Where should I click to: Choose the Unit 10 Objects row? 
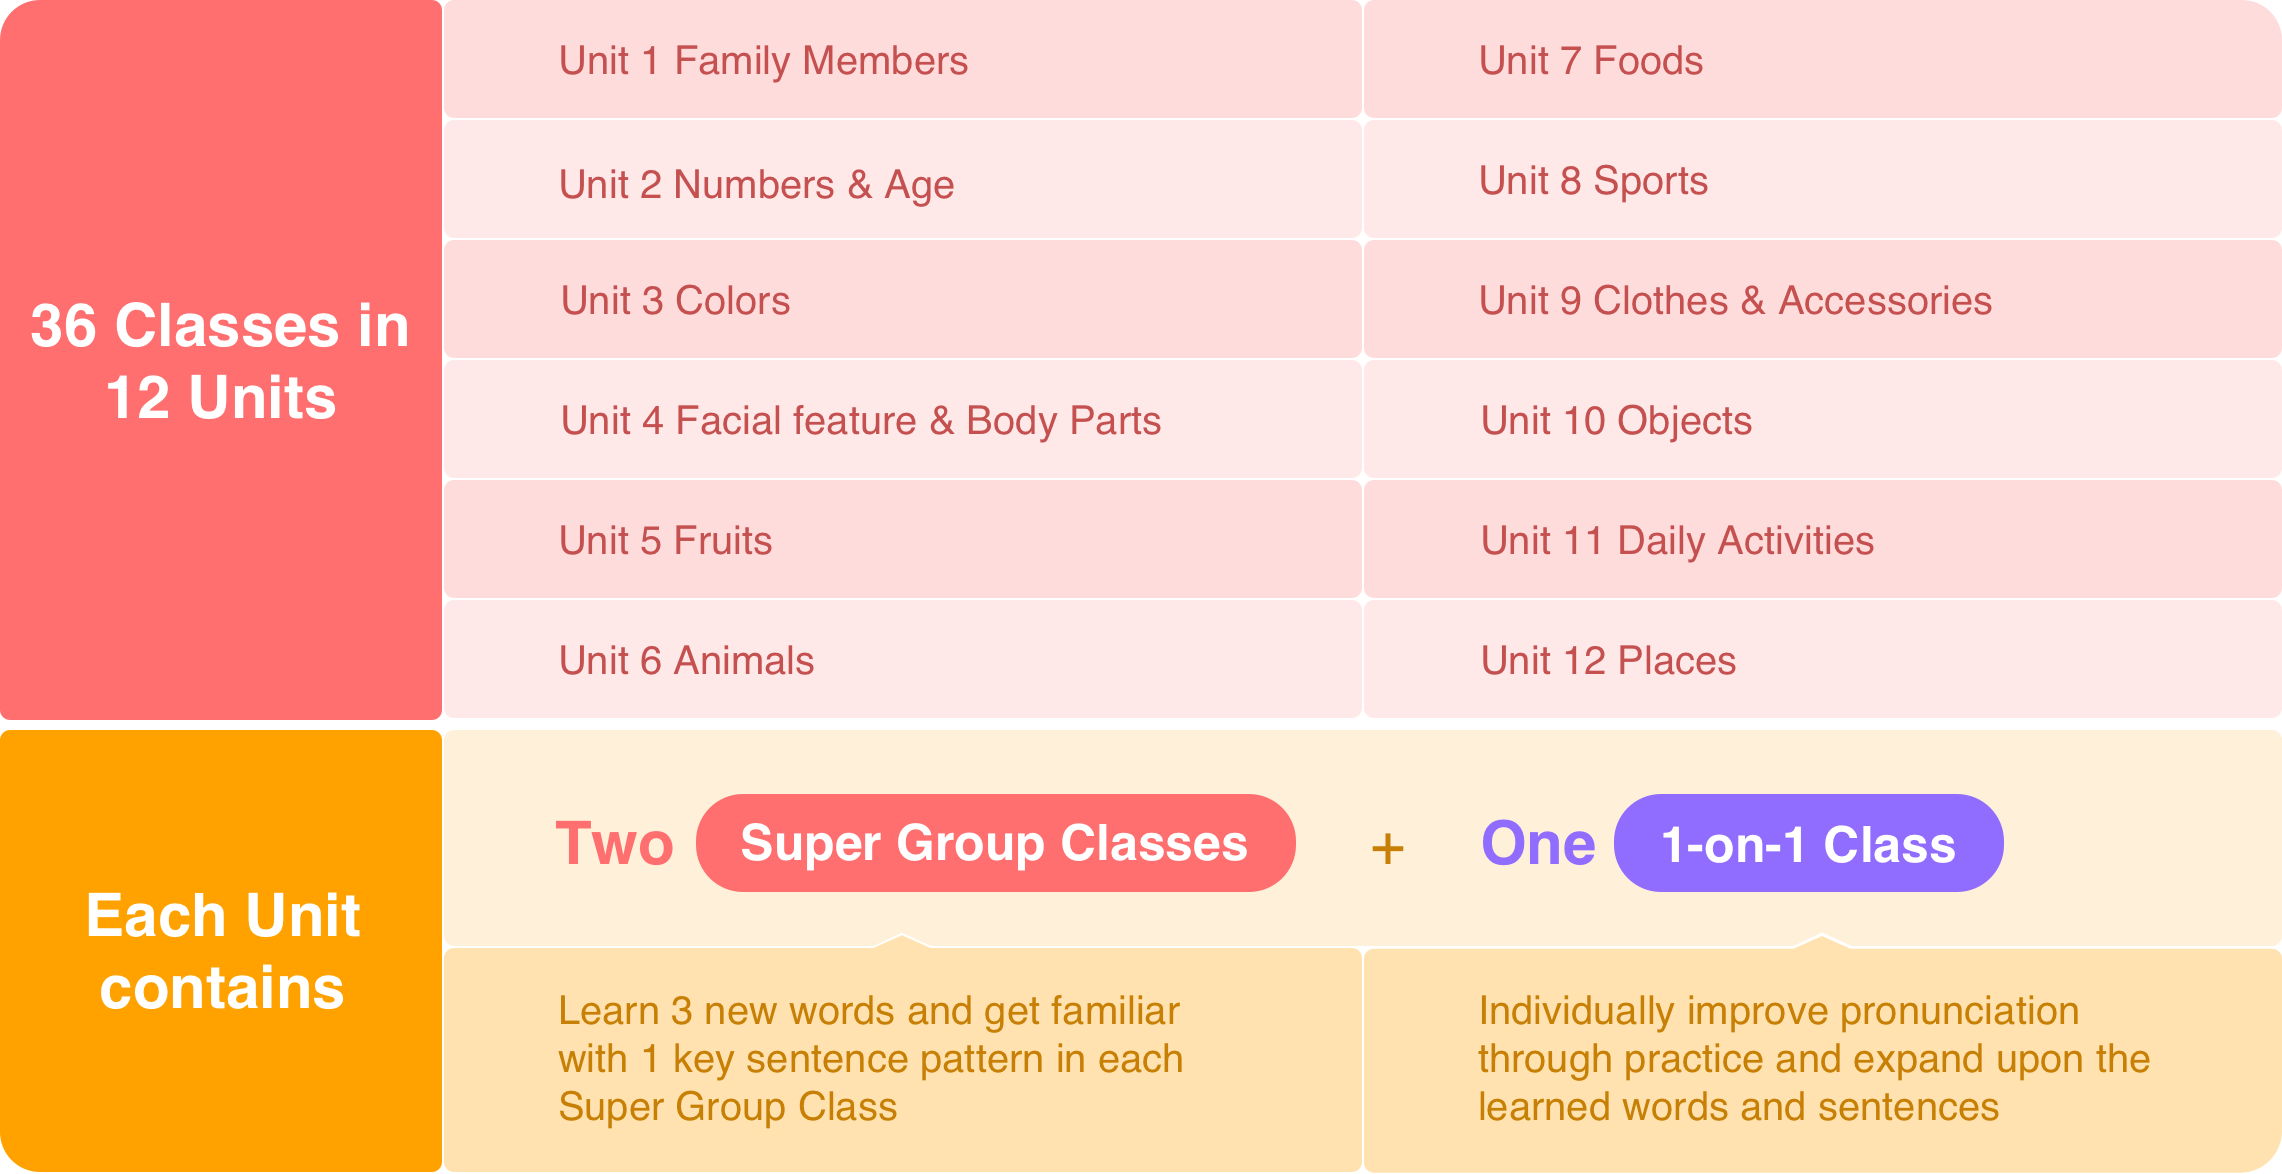(x=1616, y=421)
